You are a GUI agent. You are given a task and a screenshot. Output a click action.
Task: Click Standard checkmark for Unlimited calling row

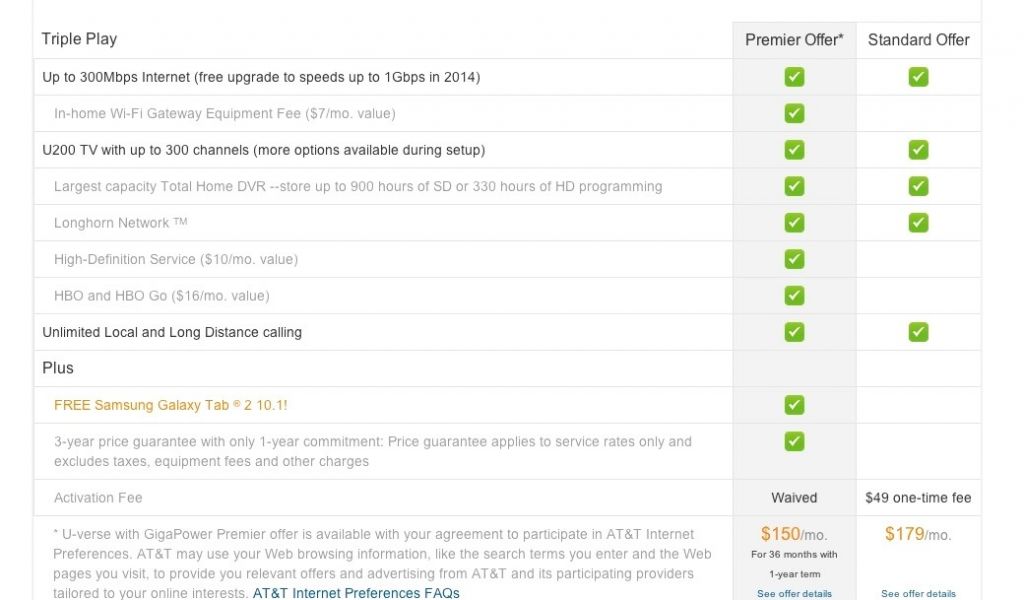tap(918, 332)
